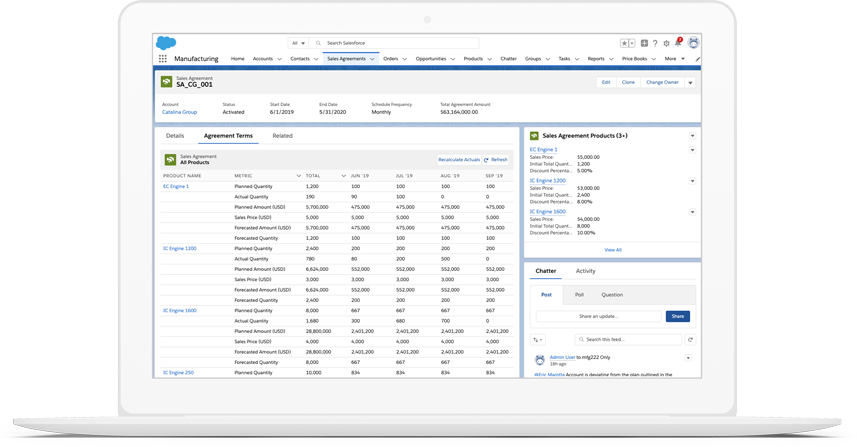Select the Question publisher tab

point(612,295)
